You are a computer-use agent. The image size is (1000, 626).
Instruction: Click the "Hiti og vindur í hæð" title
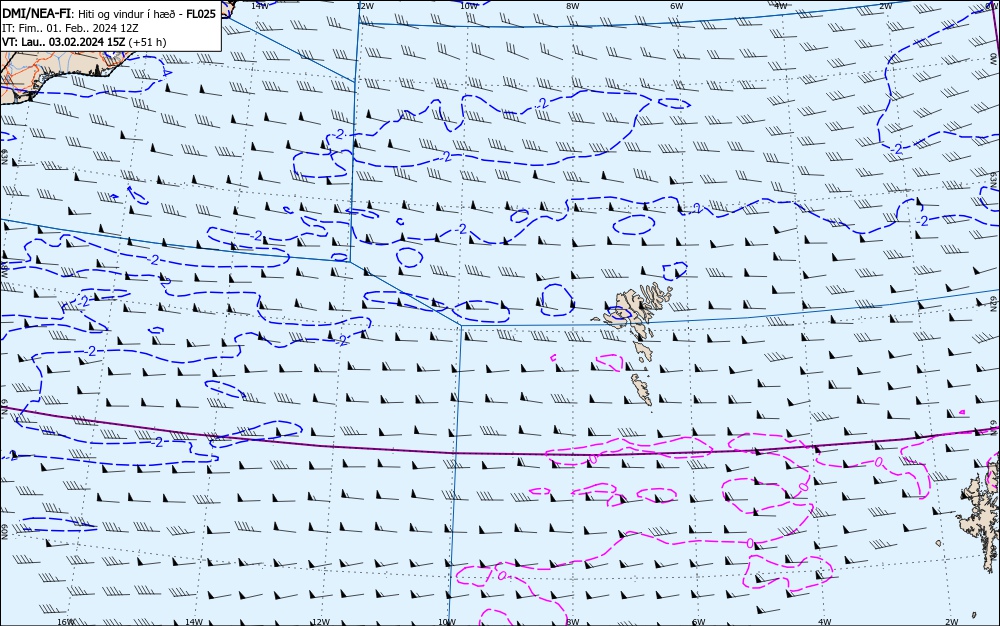pyautogui.click(x=126, y=14)
